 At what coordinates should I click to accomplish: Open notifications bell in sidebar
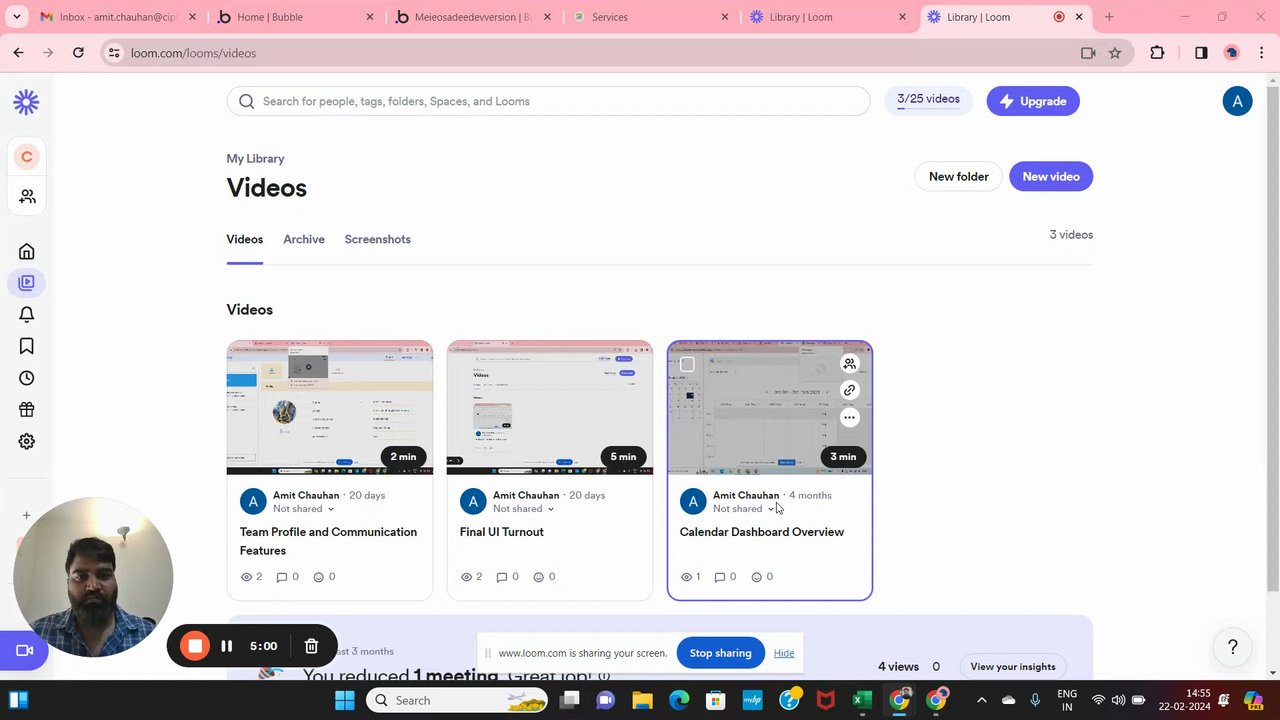27,314
